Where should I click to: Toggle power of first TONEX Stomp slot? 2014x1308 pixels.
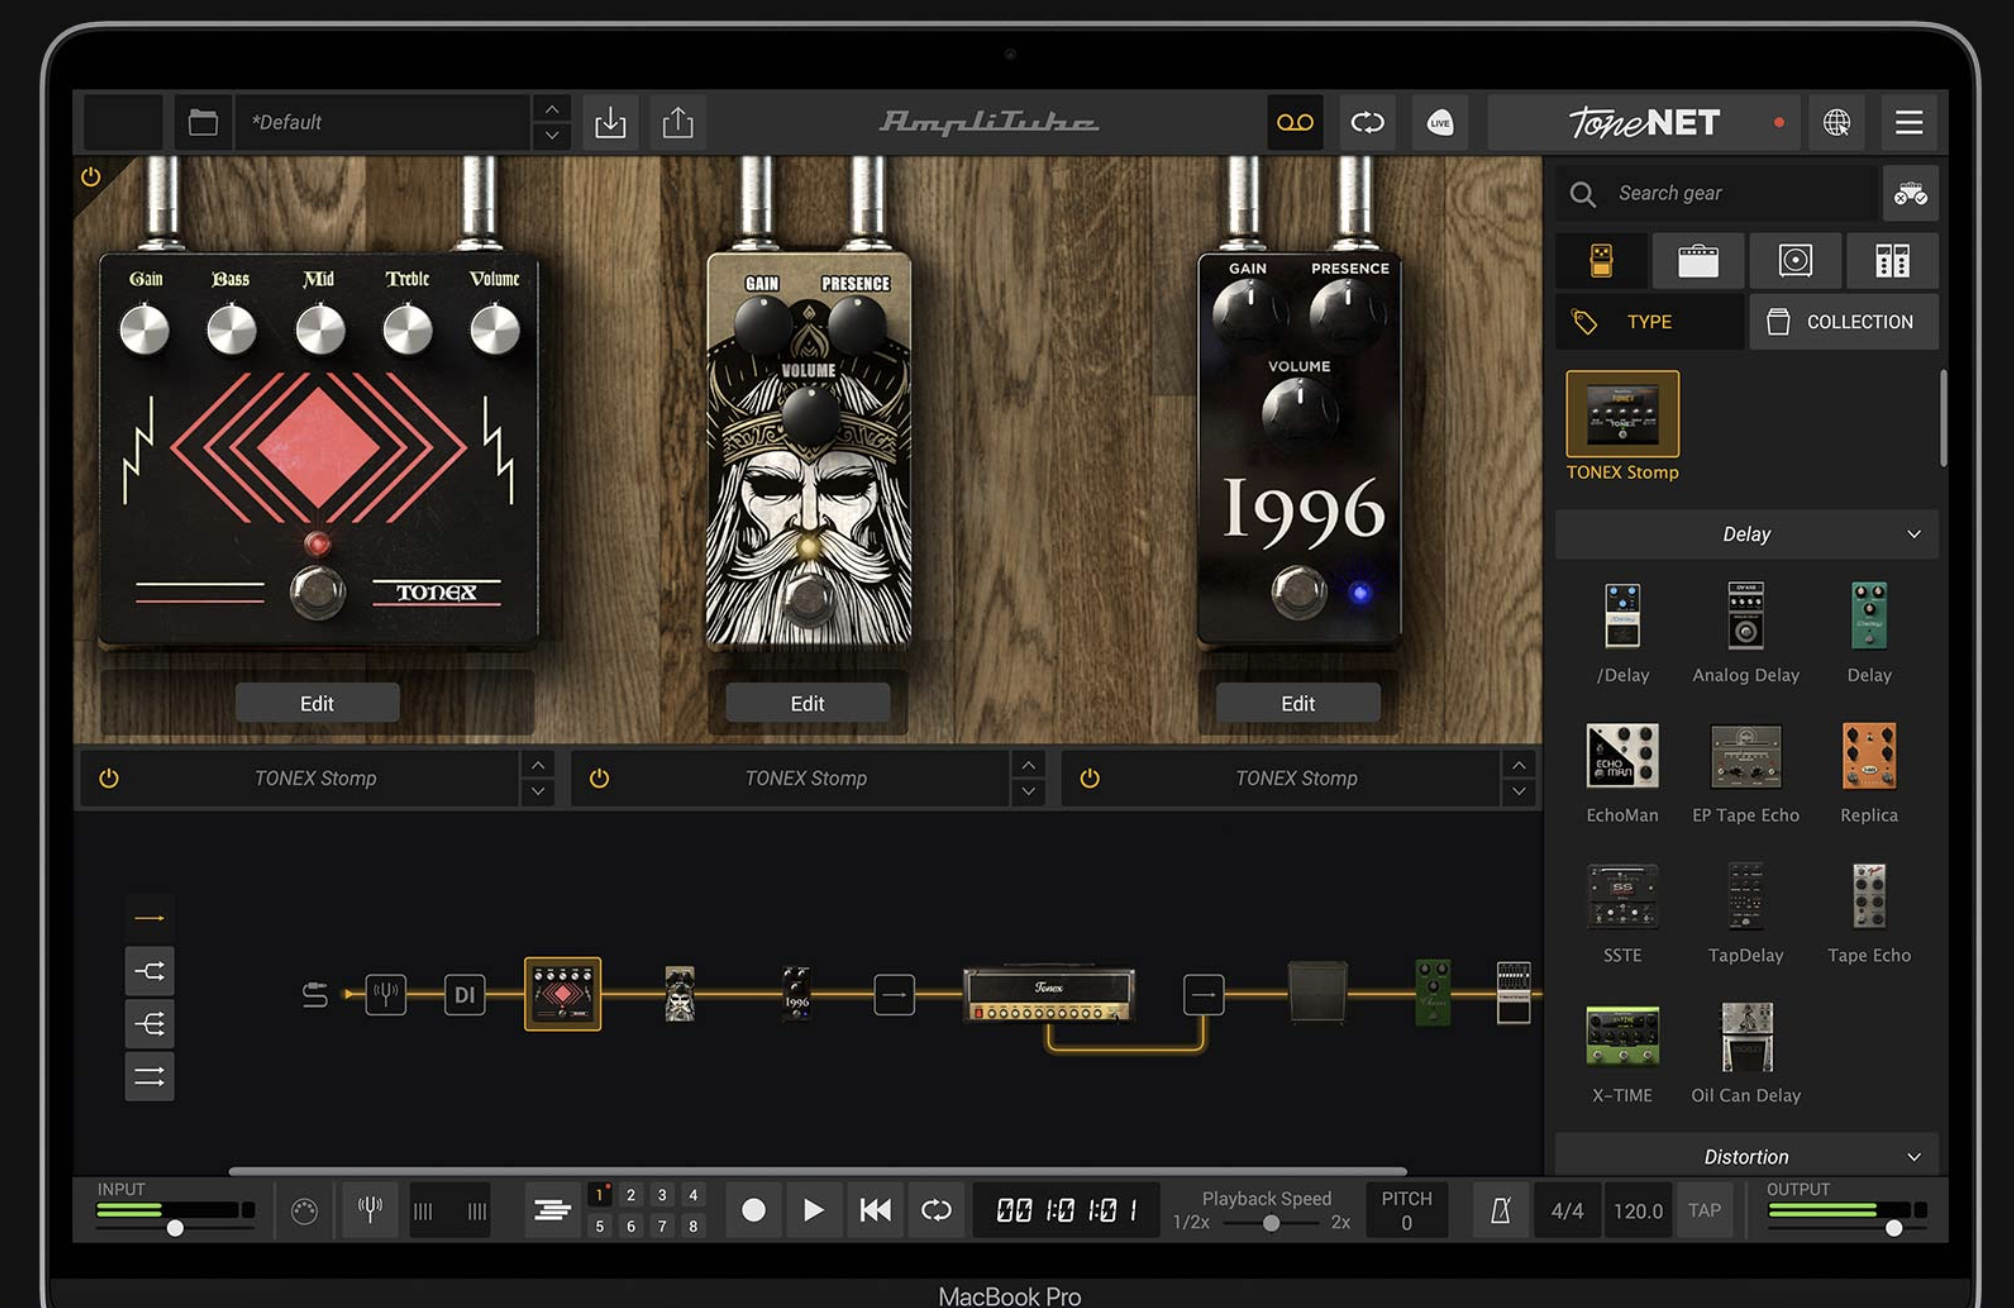point(109,778)
